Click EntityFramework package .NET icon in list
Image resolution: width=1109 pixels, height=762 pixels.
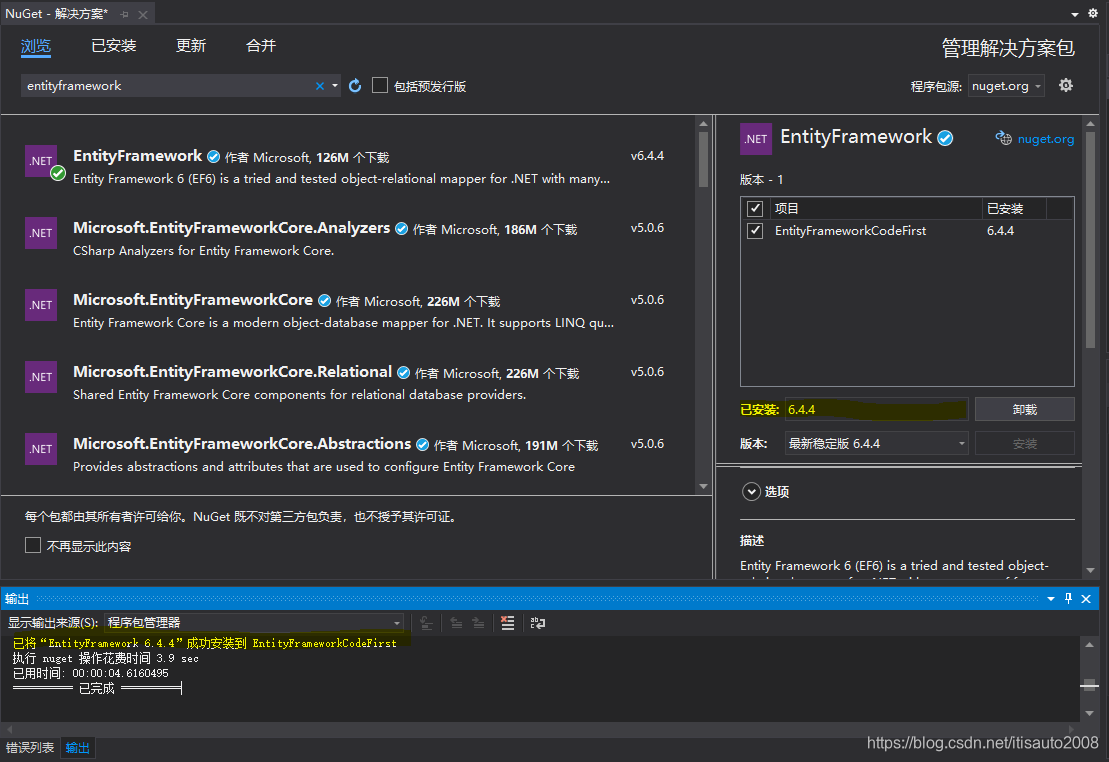41,161
